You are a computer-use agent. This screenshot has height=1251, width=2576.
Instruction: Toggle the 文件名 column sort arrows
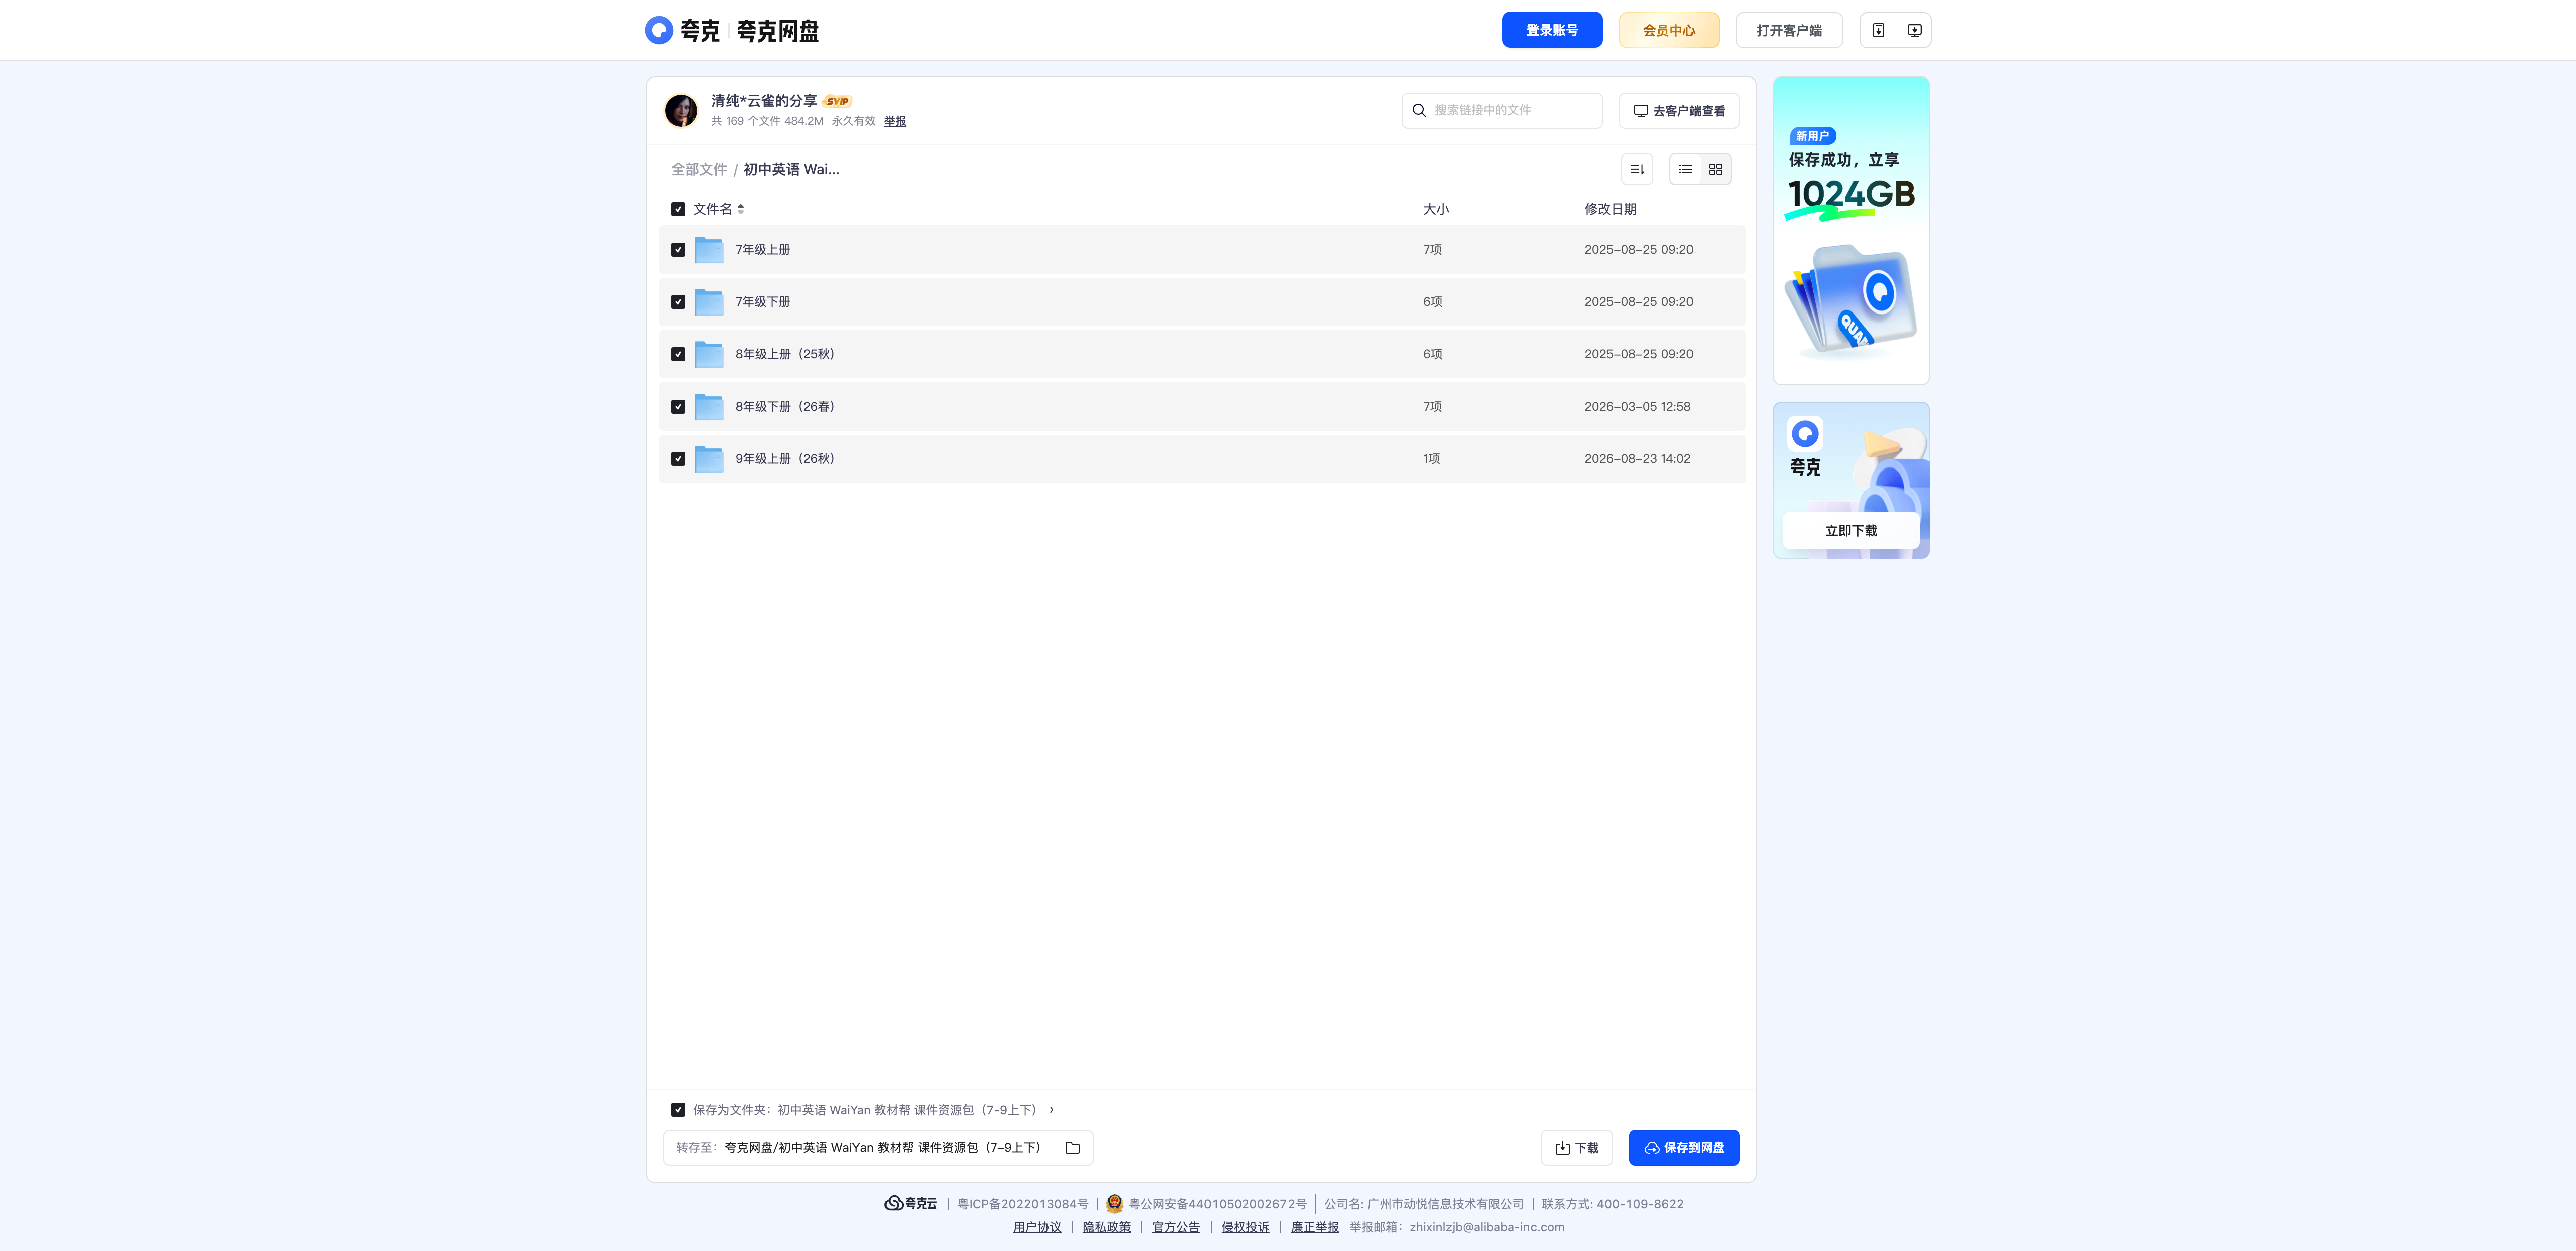click(x=740, y=209)
